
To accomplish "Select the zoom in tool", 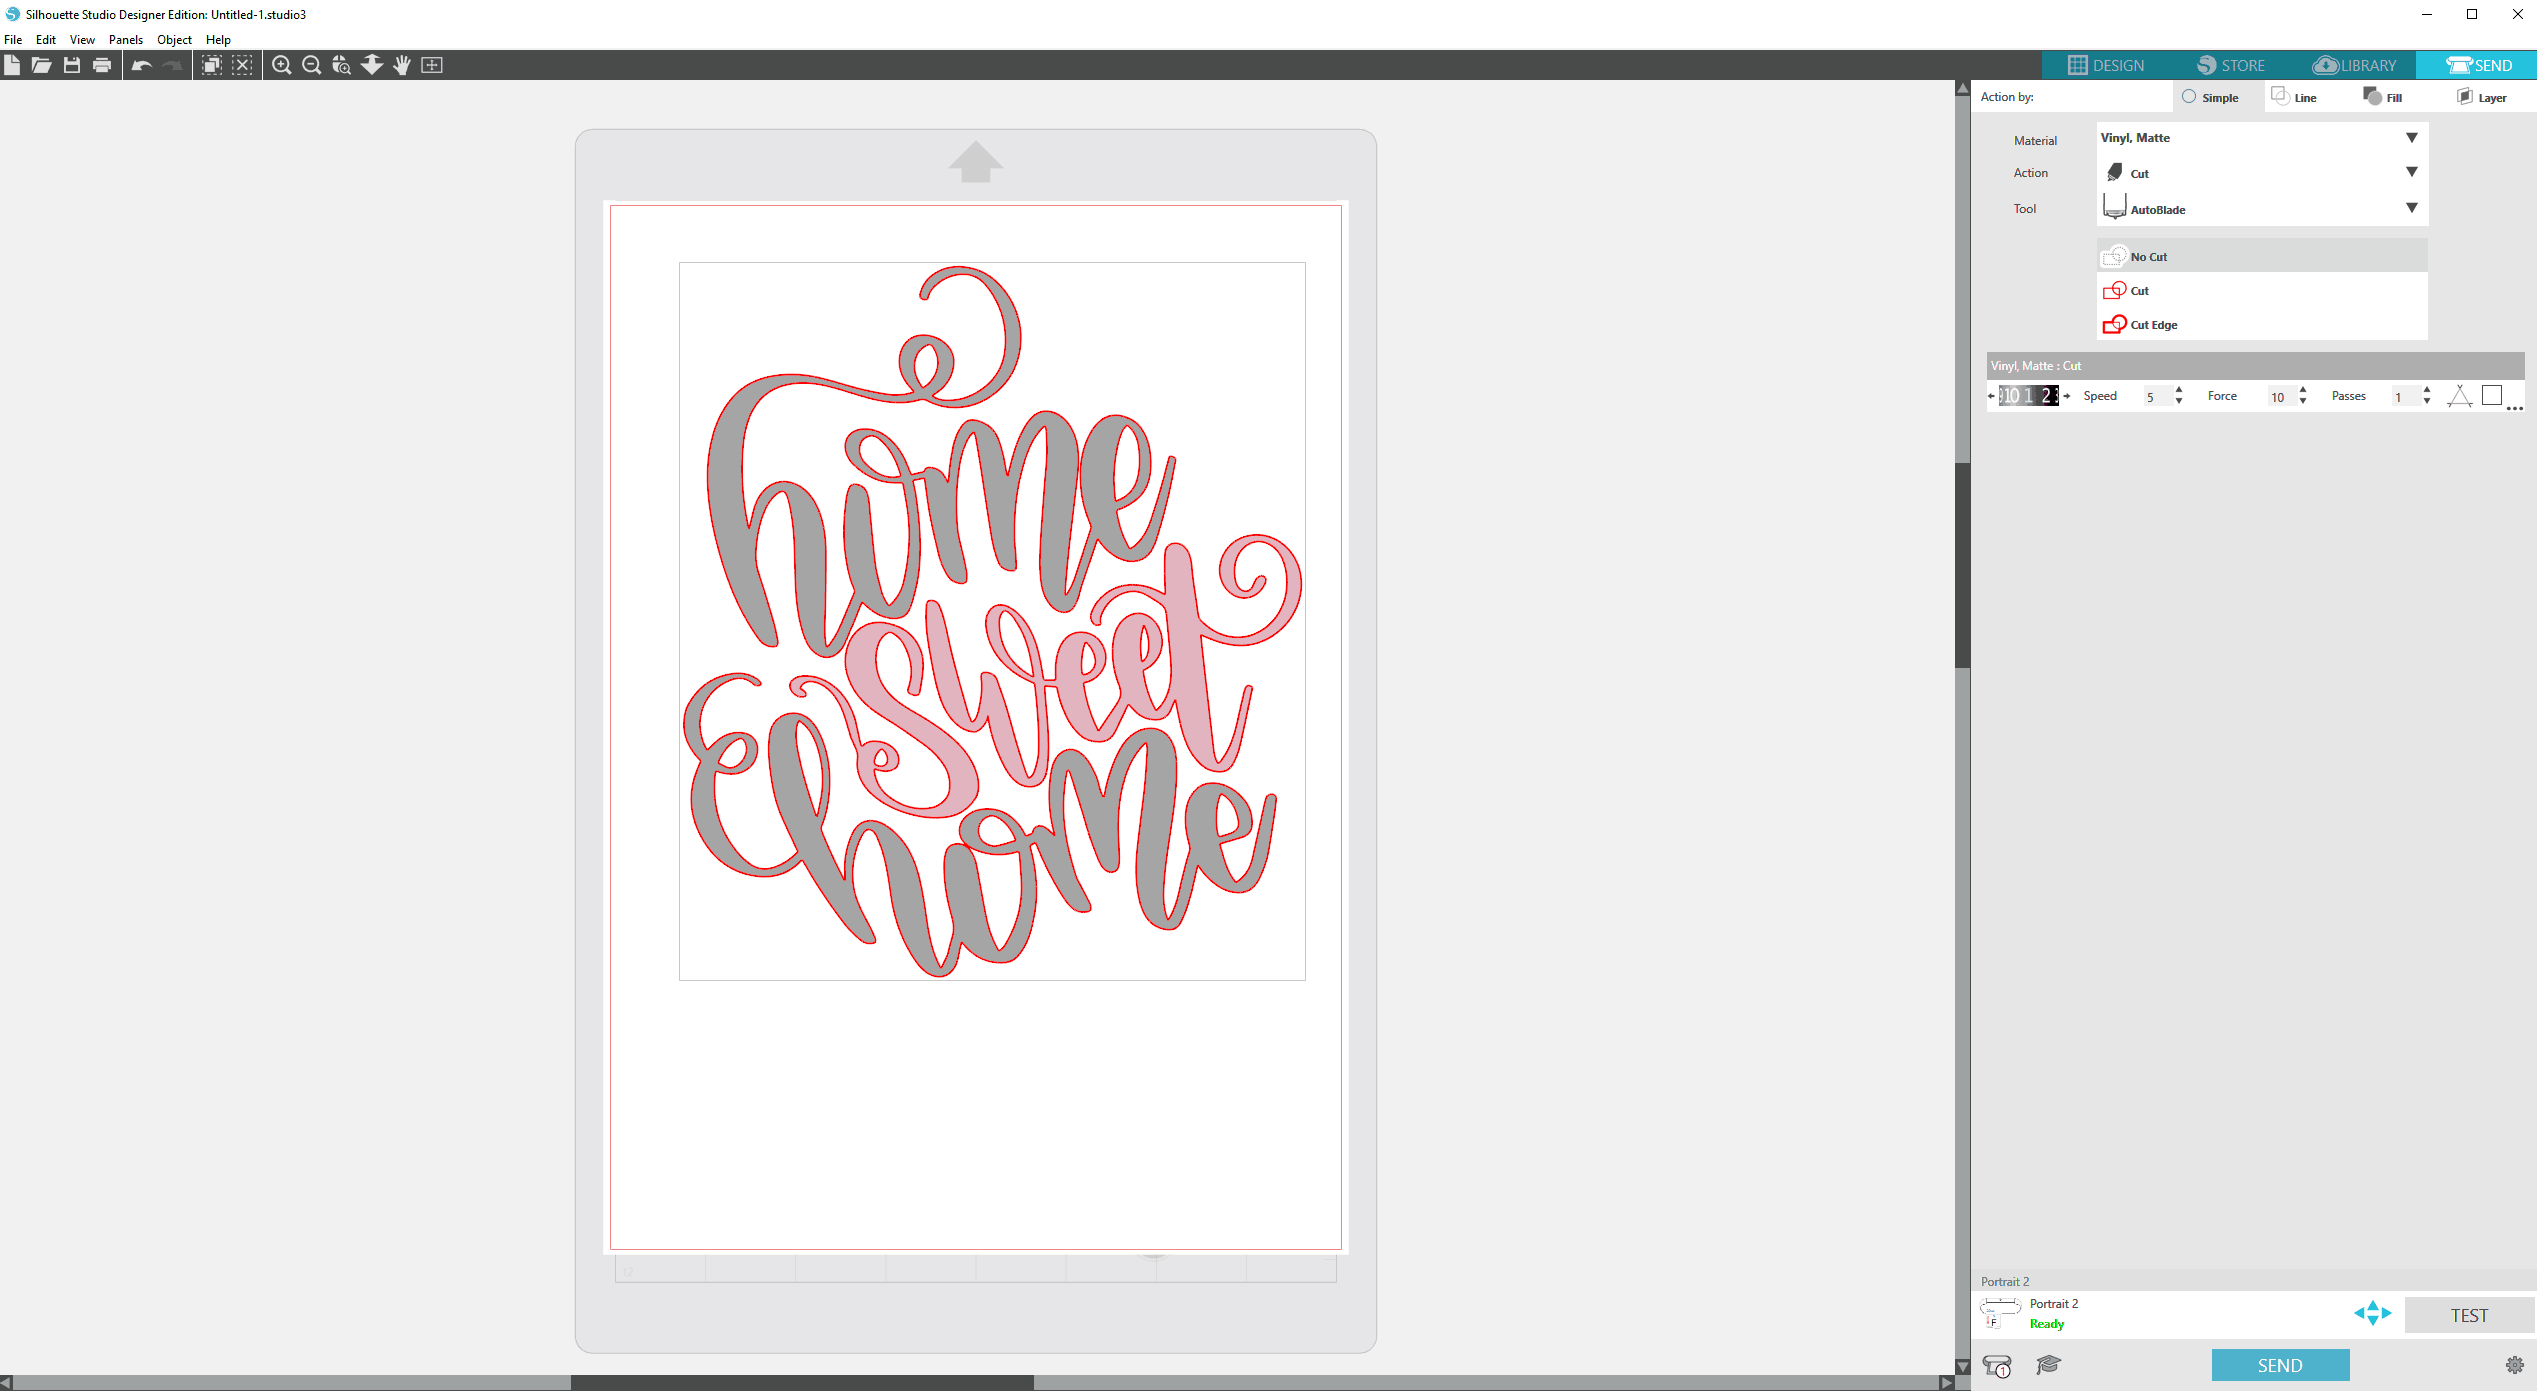I will [281, 63].
